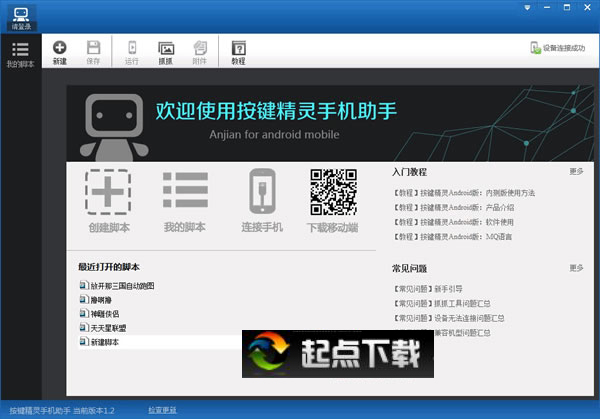Click the 附件 attachment toolbar icon

click(x=200, y=52)
